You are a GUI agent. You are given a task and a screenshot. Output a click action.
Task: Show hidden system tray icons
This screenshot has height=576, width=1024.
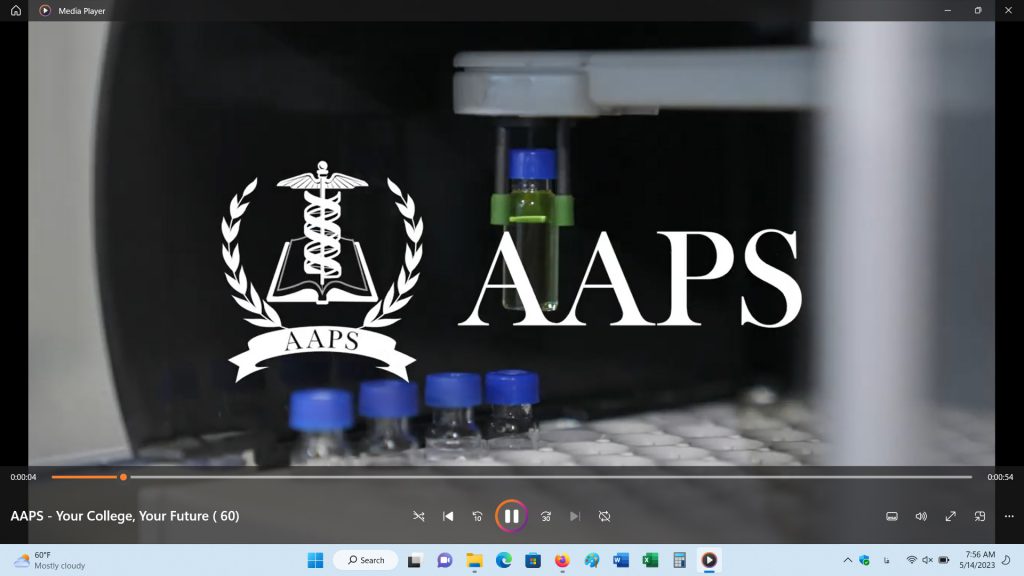click(x=848, y=560)
